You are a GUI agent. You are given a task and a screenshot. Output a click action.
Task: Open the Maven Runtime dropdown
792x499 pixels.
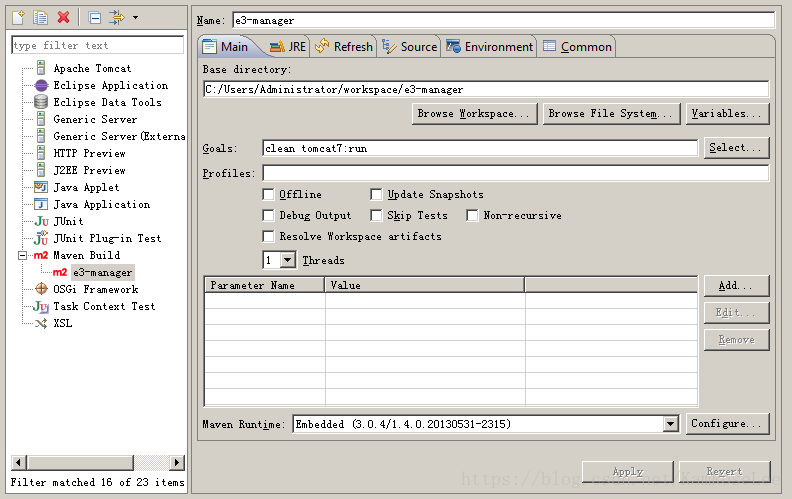670,424
